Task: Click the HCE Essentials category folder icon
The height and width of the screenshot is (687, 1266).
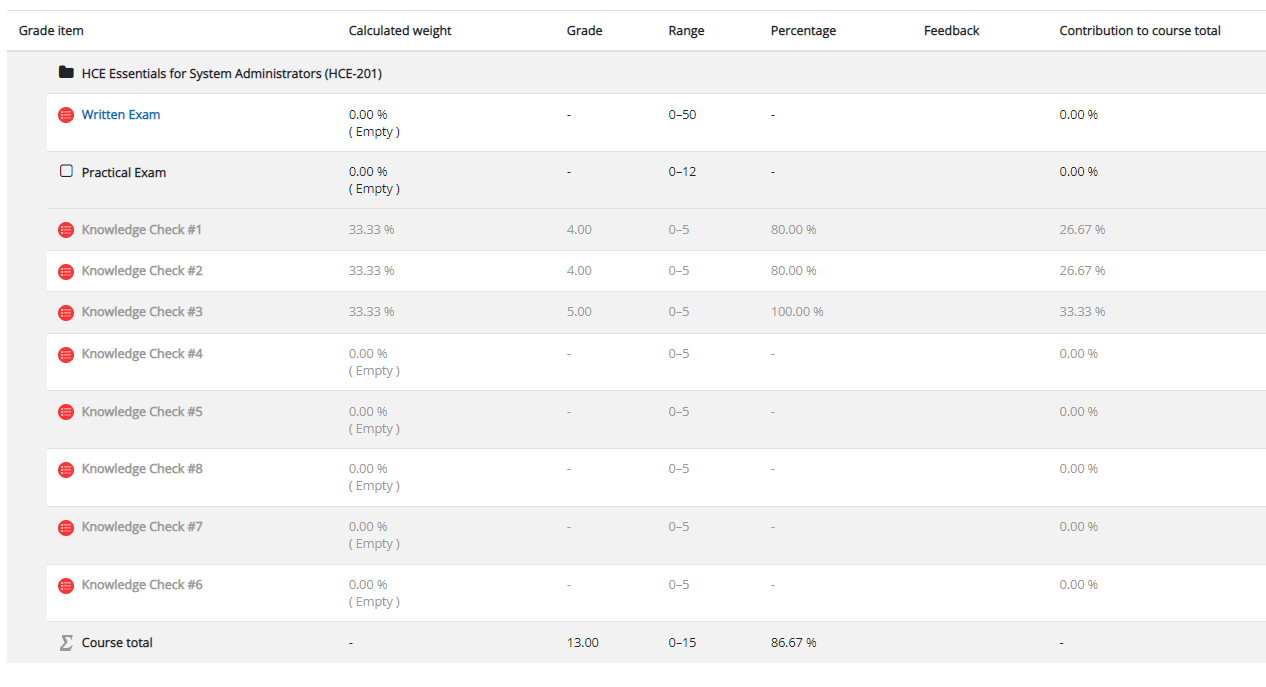Action: [66, 73]
